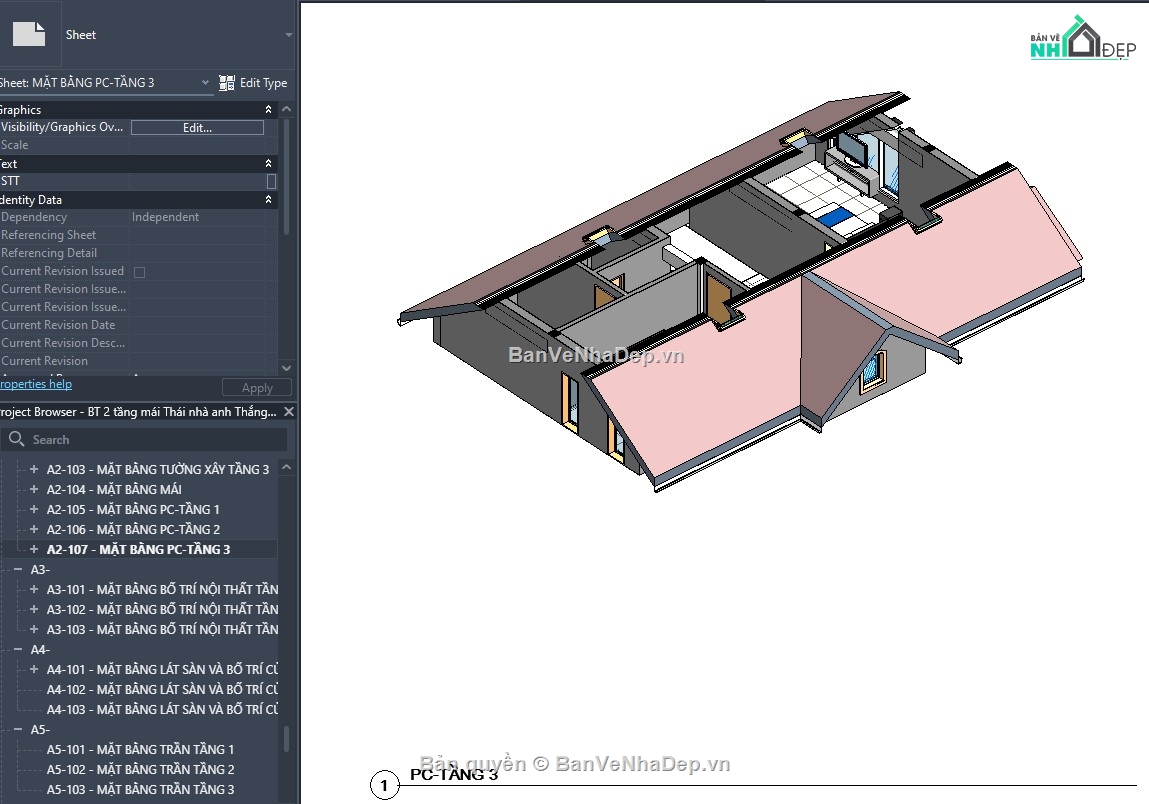Select the 3D house model in viewport
Image resolution: width=1149 pixels, height=804 pixels.
740,293
